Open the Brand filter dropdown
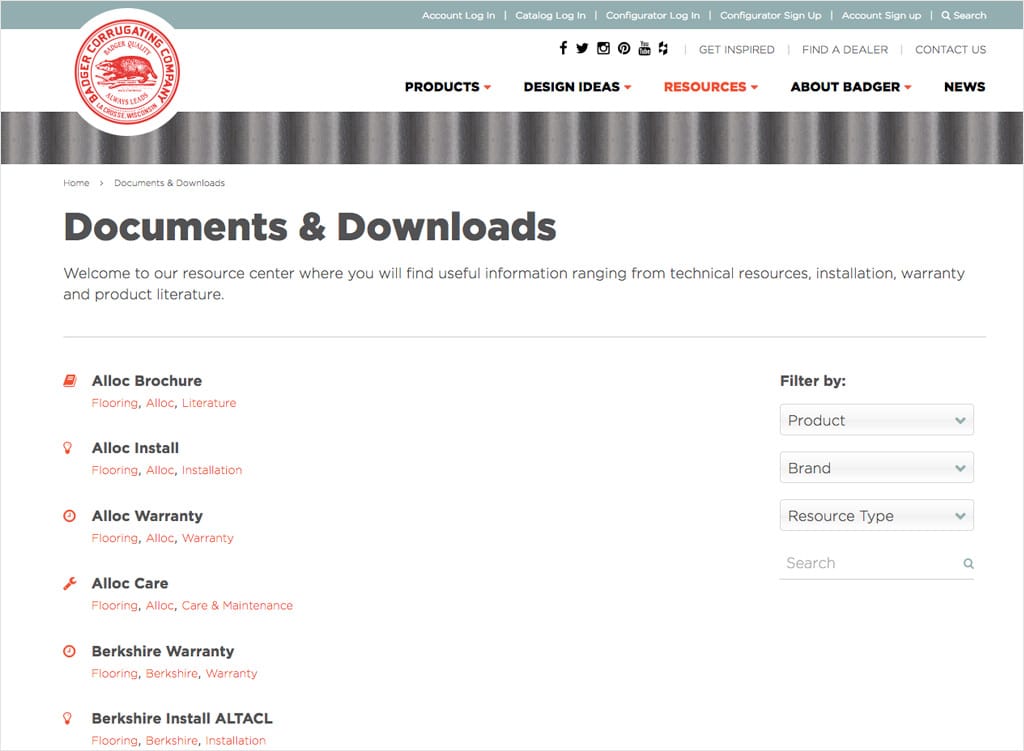Image resolution: width=1024 pixels, height=751 pixels. pos(876,468)
